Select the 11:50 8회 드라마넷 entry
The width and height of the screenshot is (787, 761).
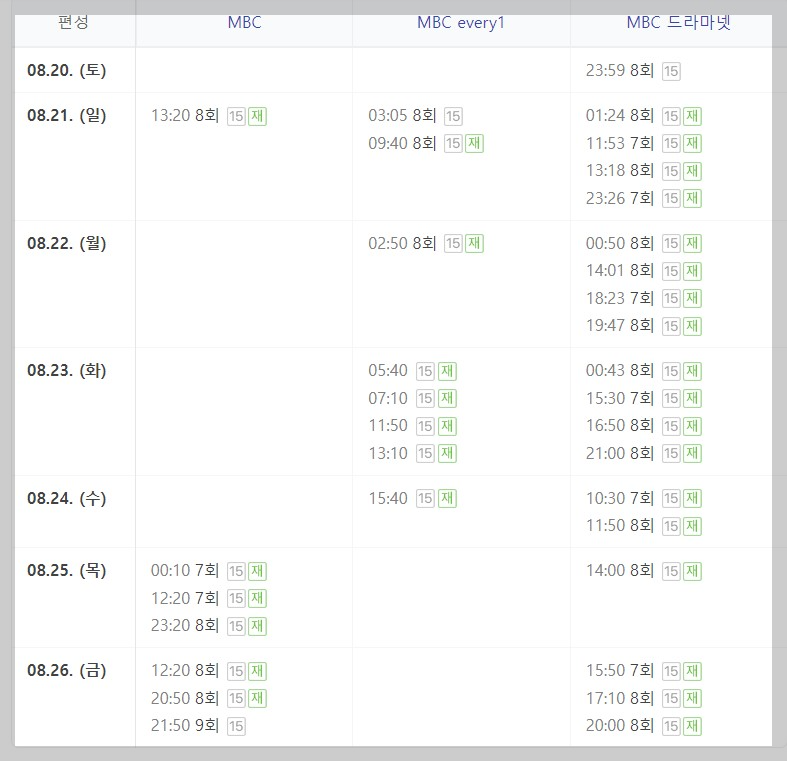point(620,526)
